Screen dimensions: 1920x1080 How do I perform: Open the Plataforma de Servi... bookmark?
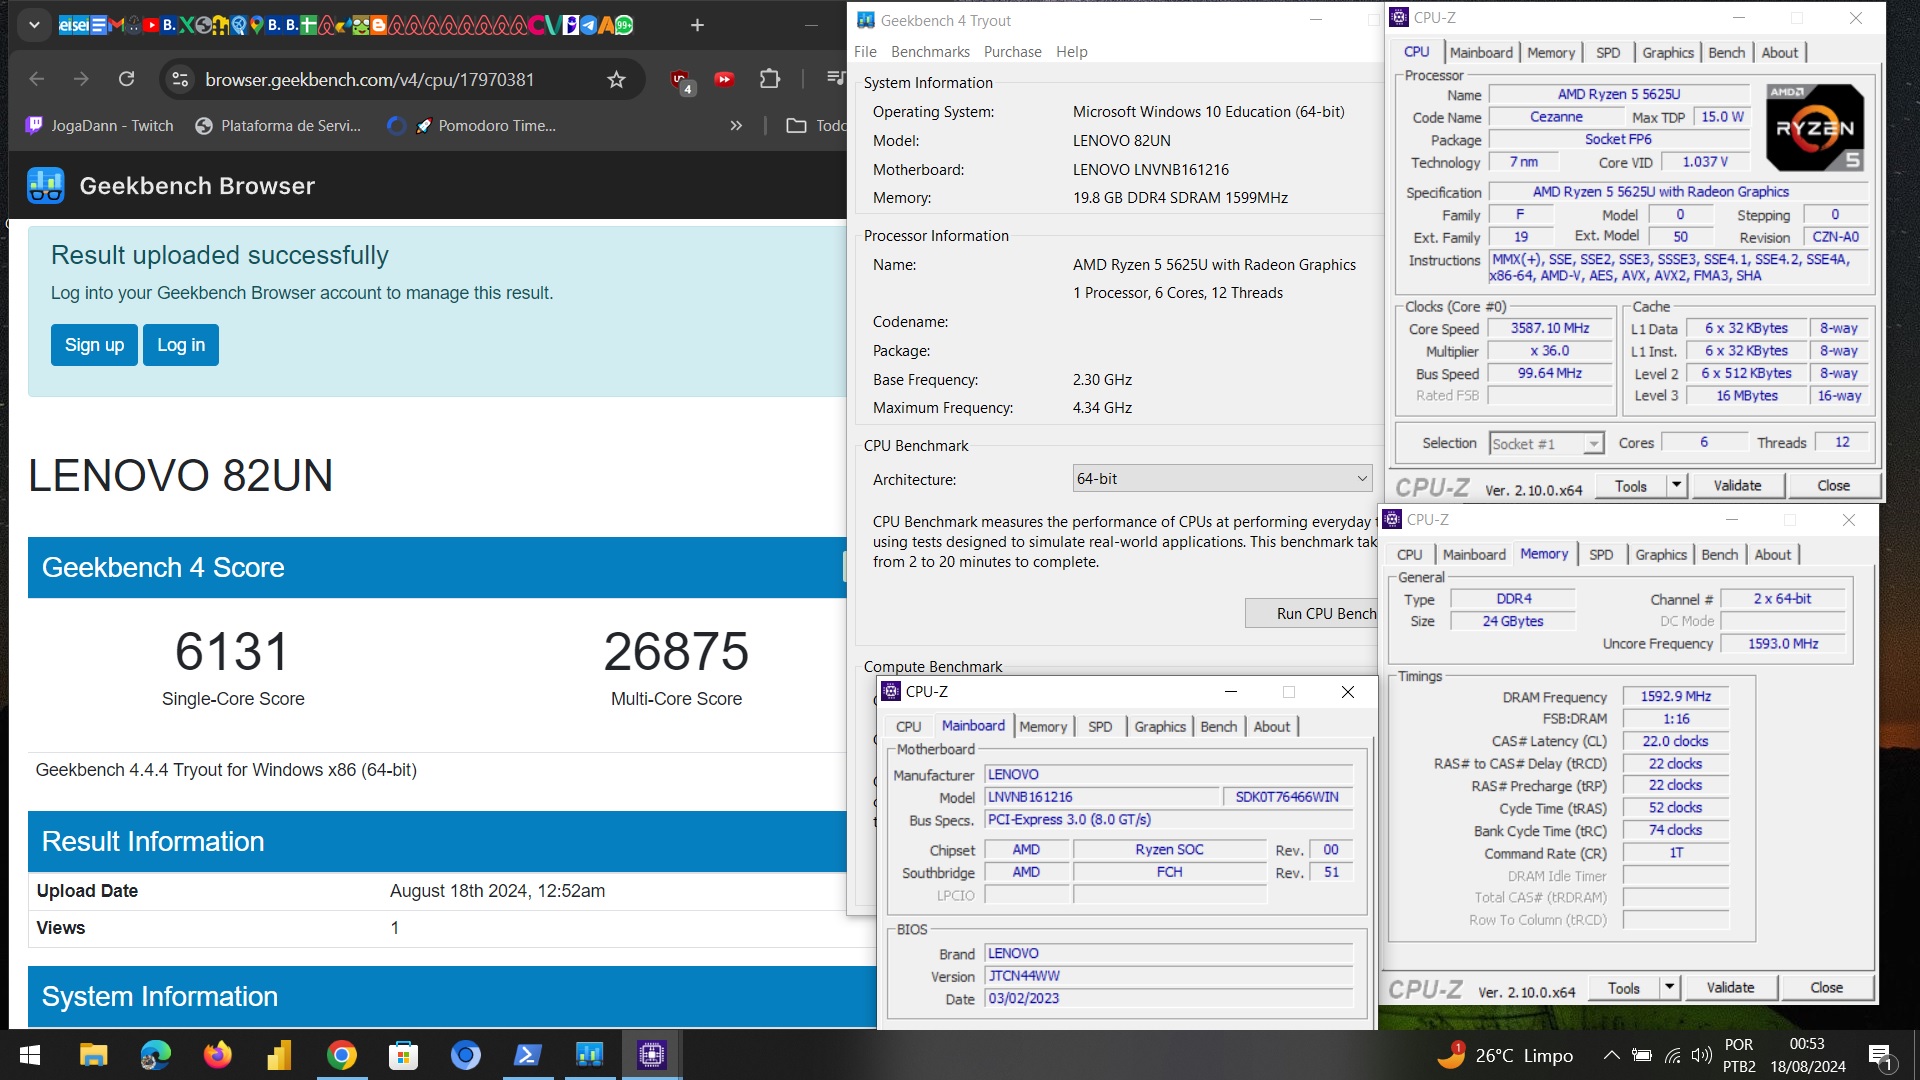pyautogui.click(x=279, y=125)
